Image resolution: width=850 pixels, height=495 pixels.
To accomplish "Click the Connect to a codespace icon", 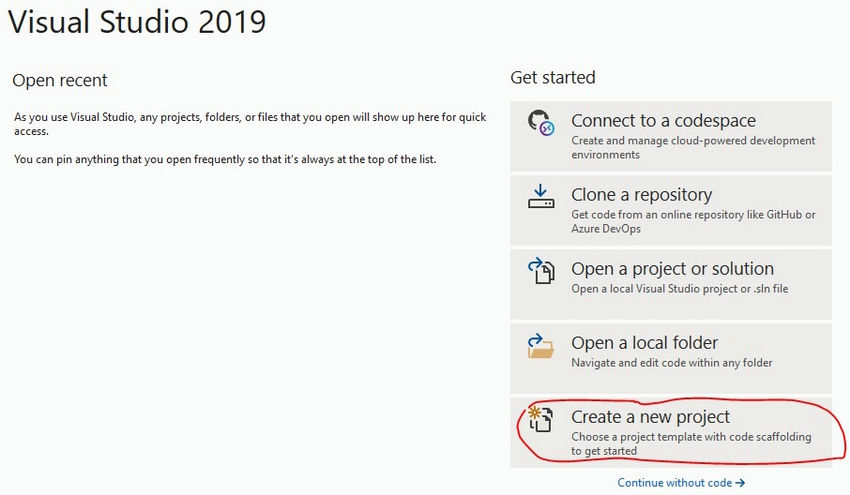I will coord(541,123).
